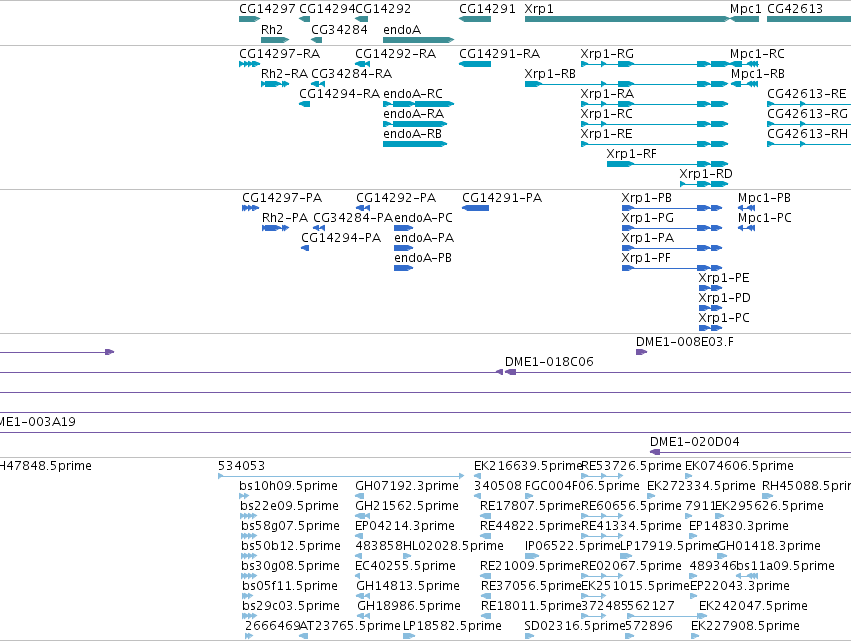Select the bs10h09.5prime EST marker
This screenshot has height=641, width=851.
point(244,496)
